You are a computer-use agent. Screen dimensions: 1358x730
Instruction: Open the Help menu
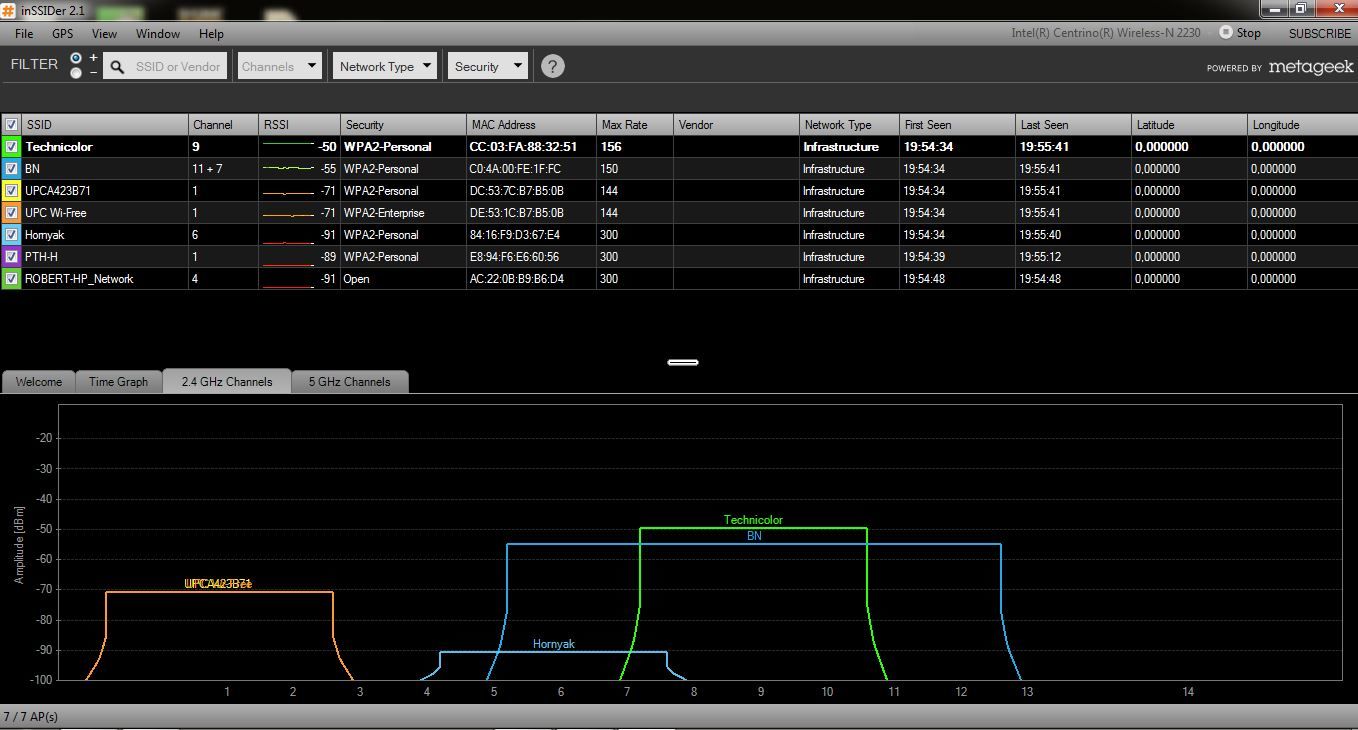tap(211, 33)
